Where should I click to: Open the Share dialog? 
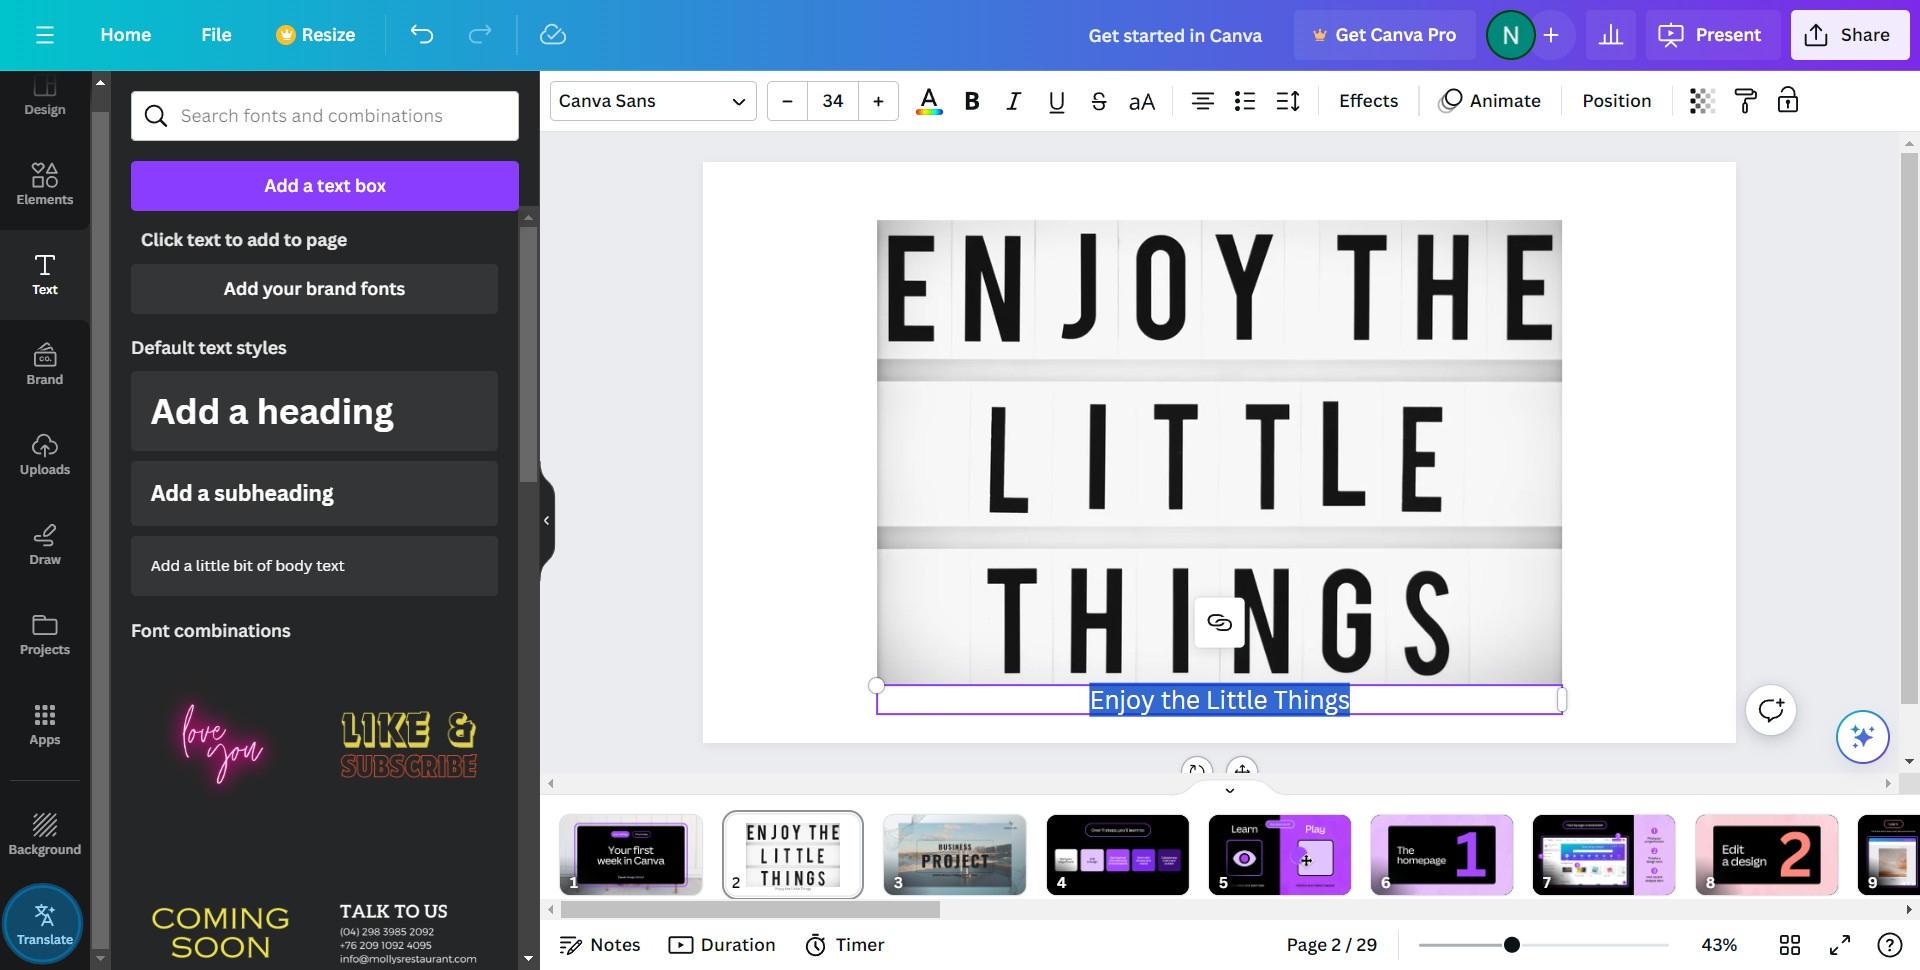point(1849,35)
